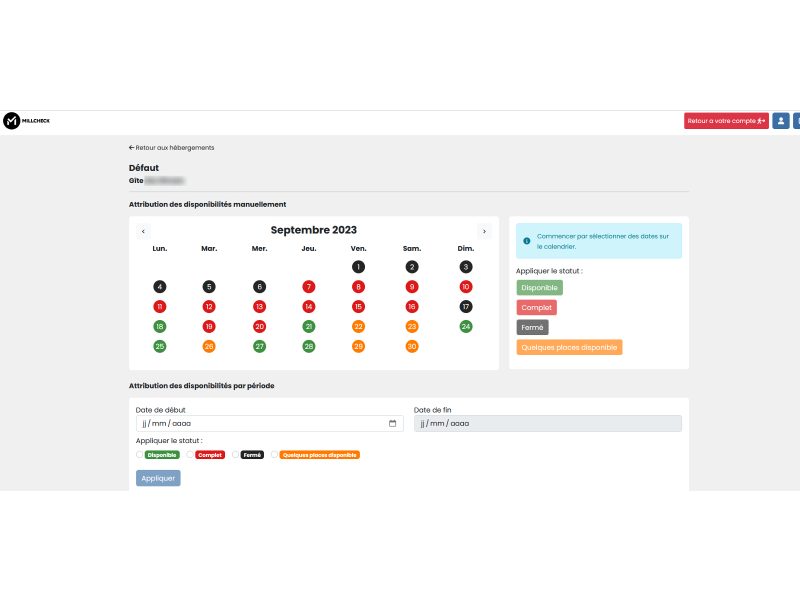
Task: Select September 3 on the calendar
Action: pos(465,267)
